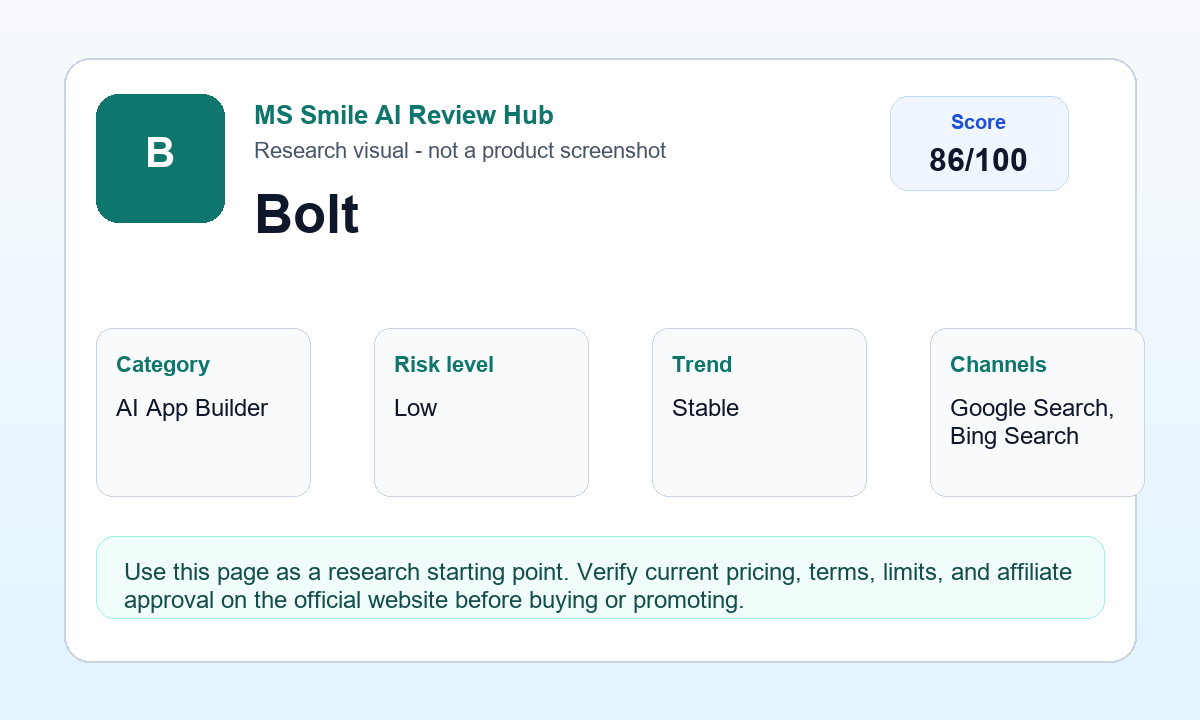Select the Google Search, Bing Search value
Screen dimensions: 1200x720
pos(1032,422)
